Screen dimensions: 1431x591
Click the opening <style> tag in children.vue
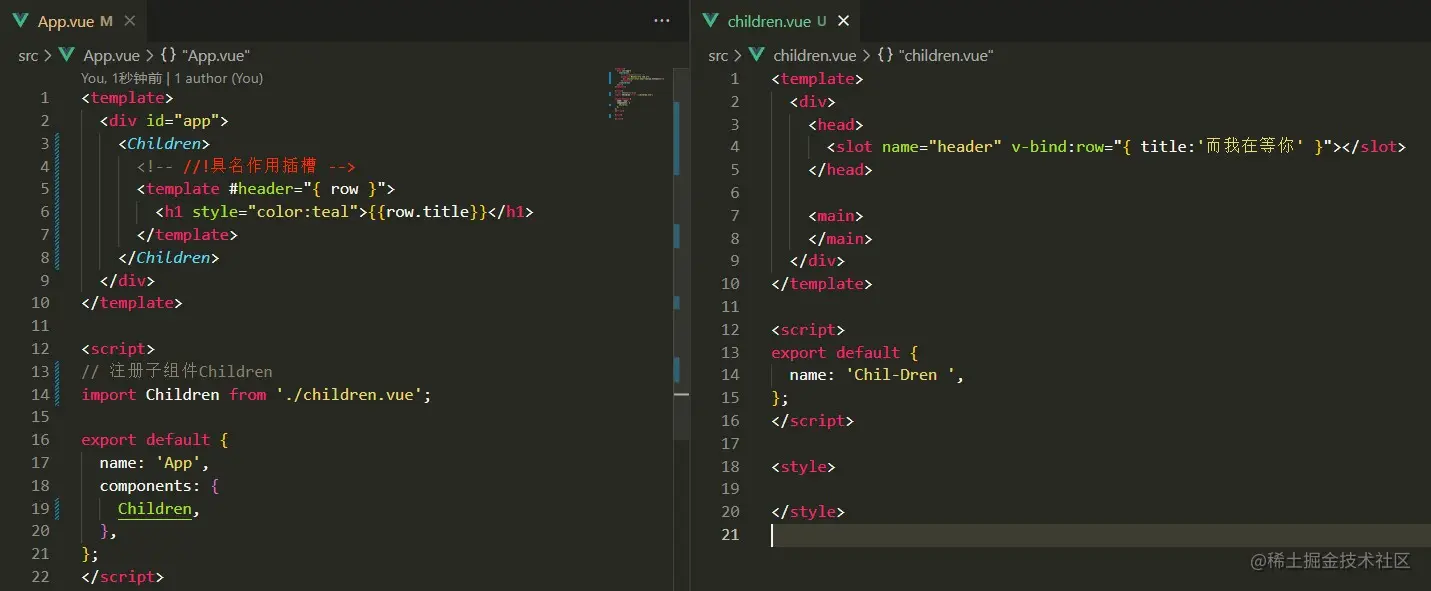[803, 467]
